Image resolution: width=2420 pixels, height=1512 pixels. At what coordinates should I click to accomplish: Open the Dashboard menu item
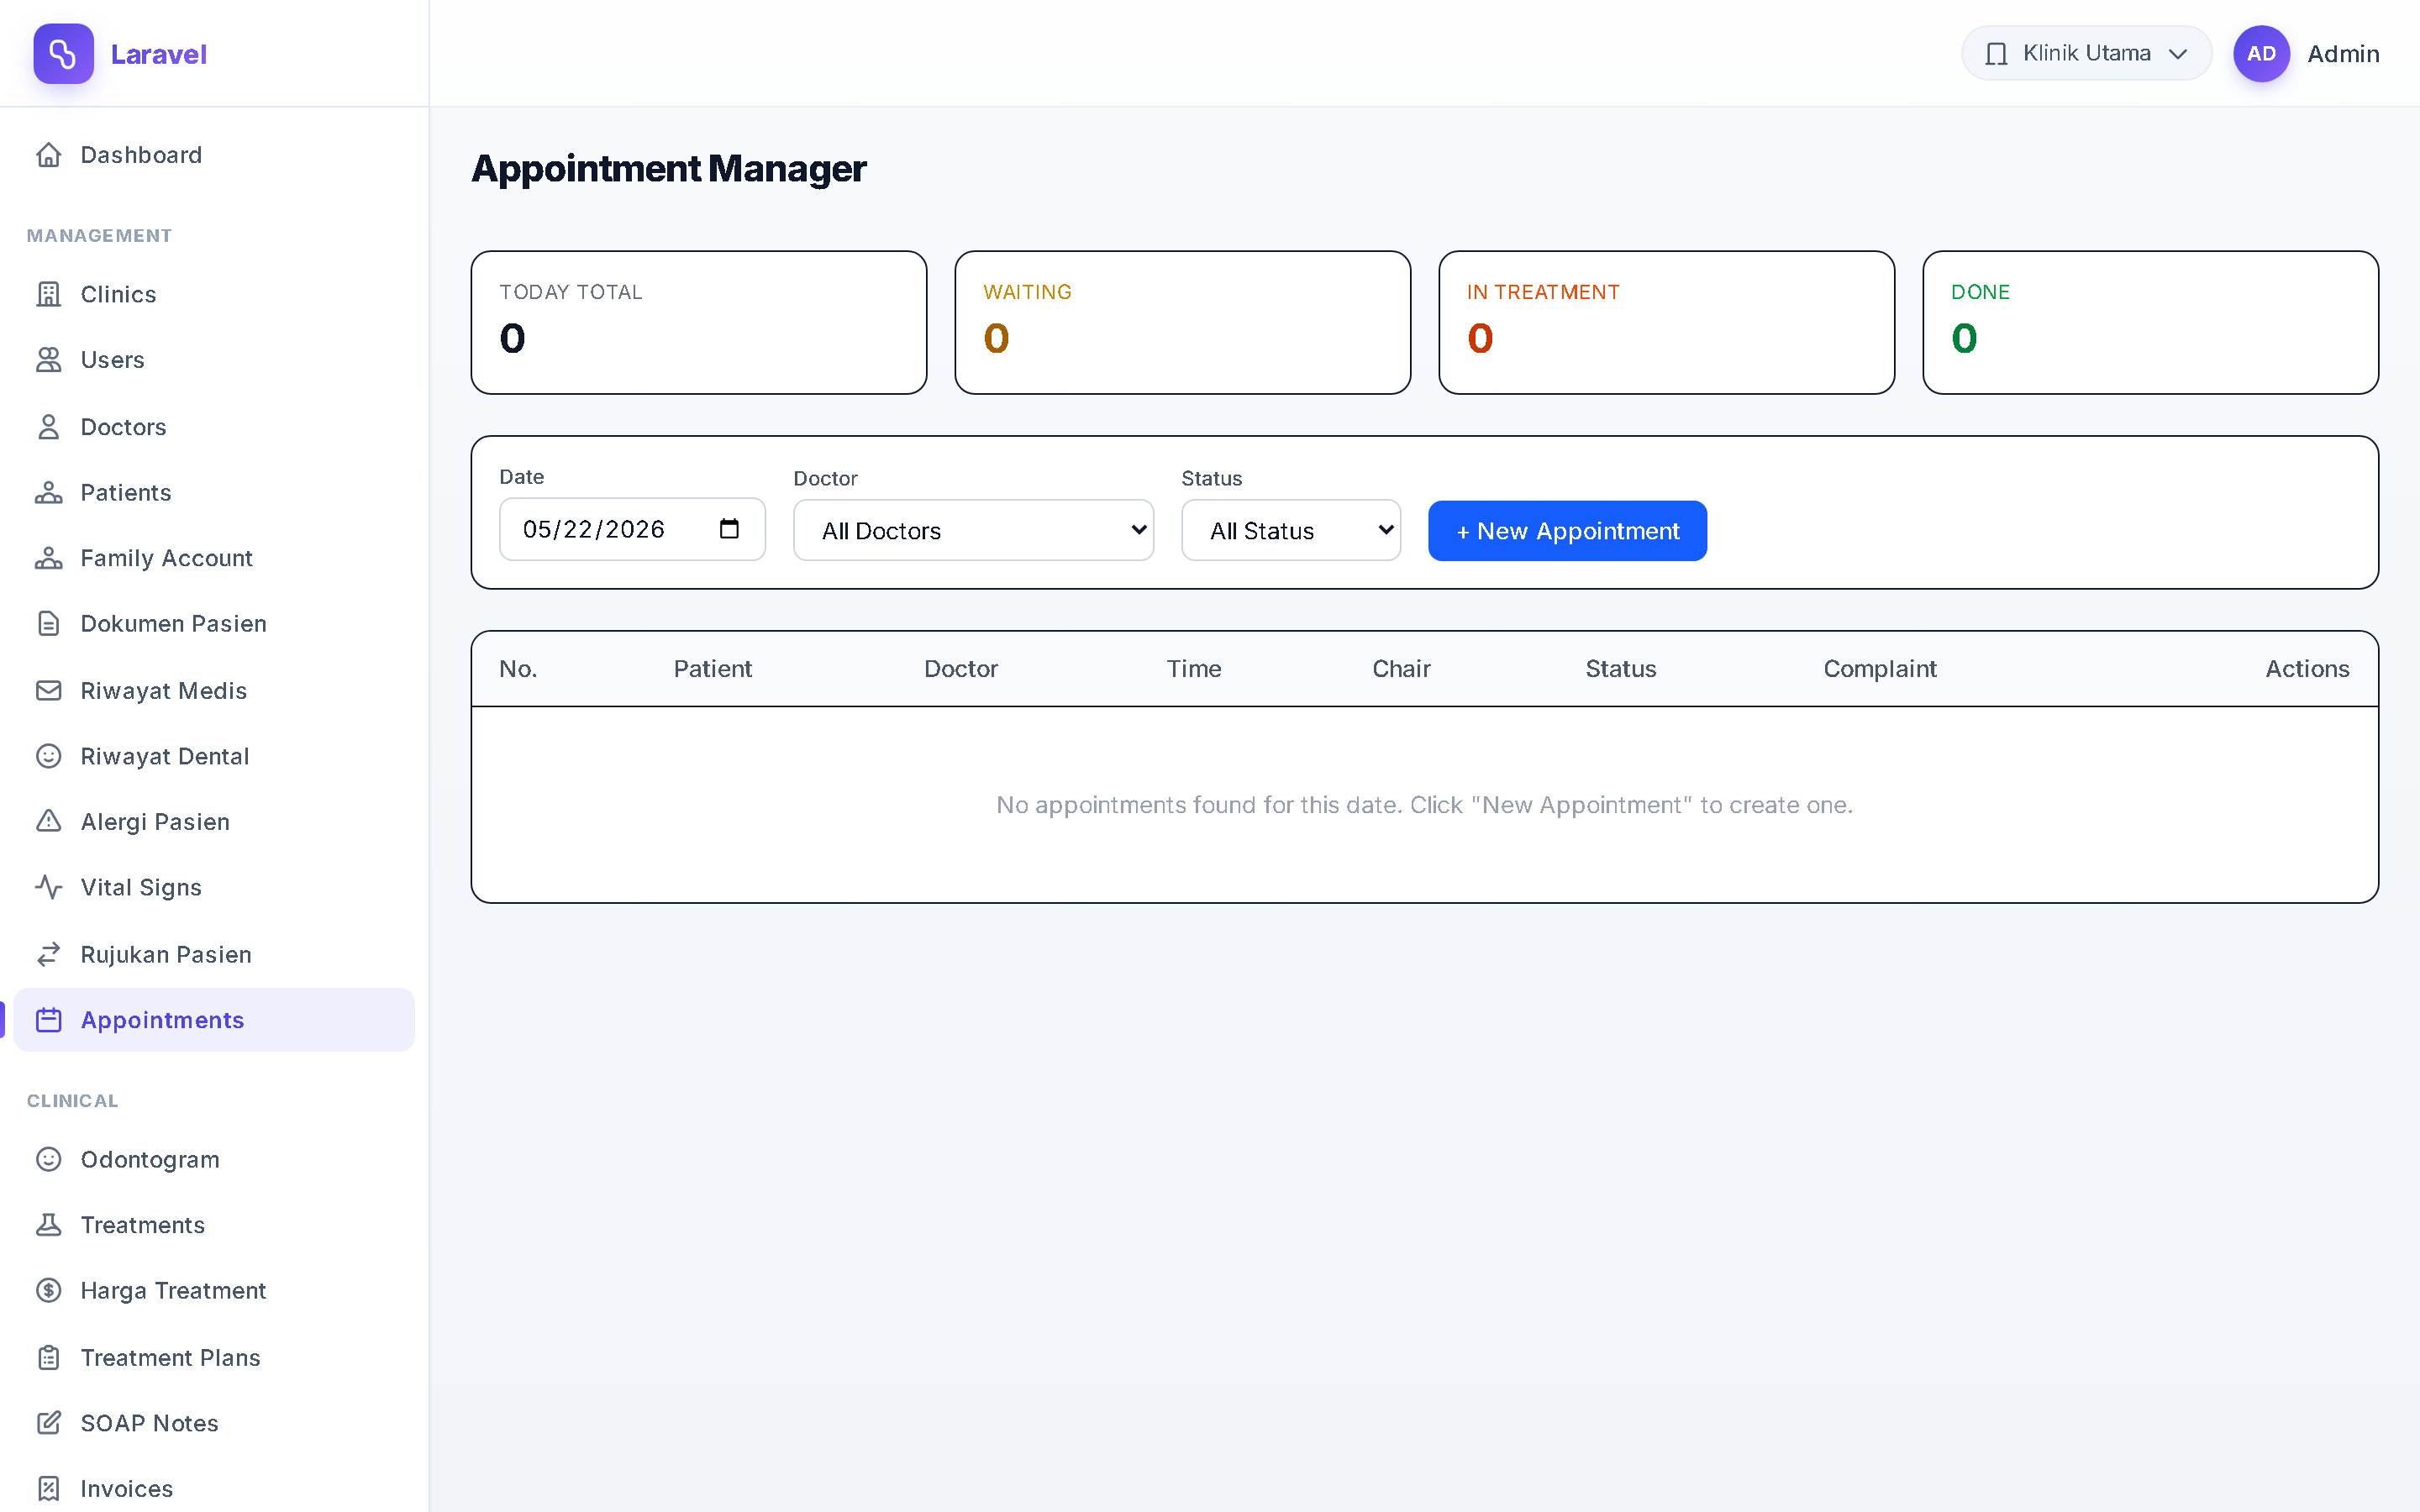coord(214,155)
